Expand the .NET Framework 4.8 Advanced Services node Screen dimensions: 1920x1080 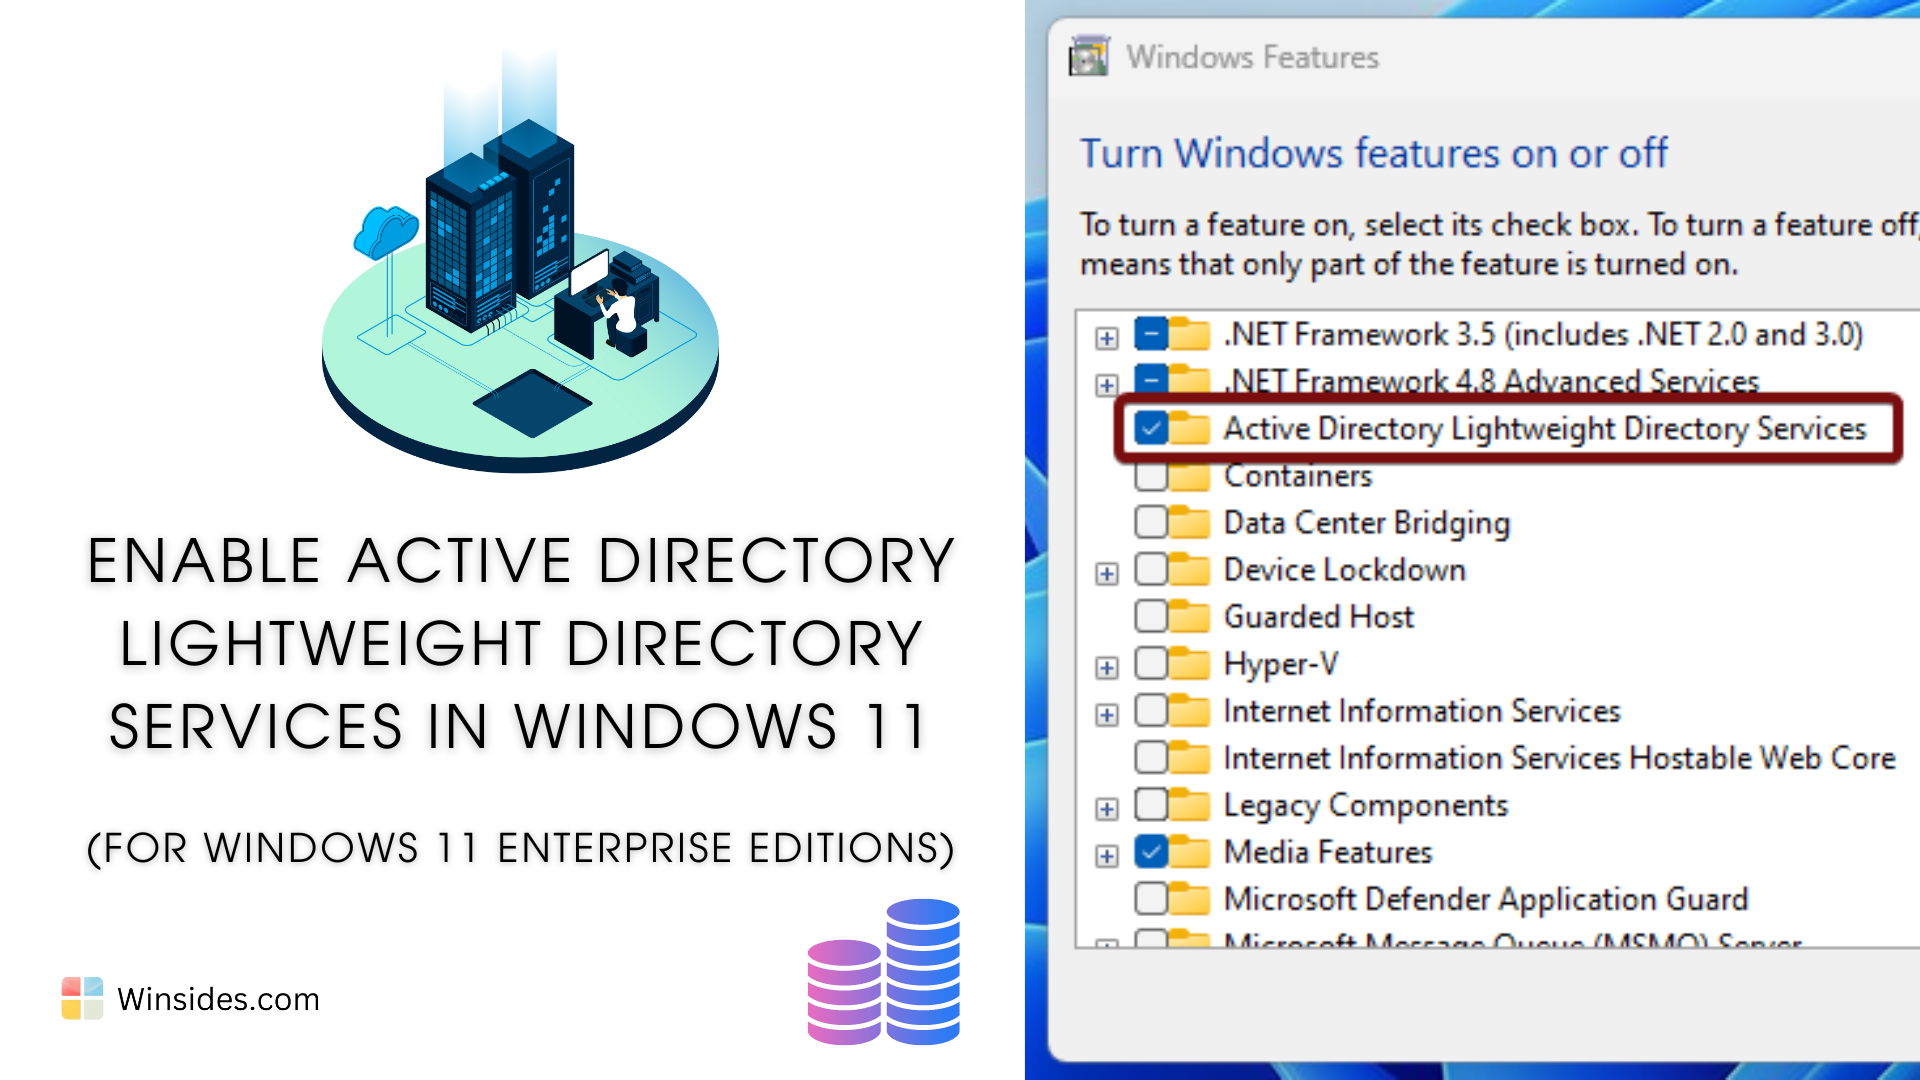pos(1107,382)
